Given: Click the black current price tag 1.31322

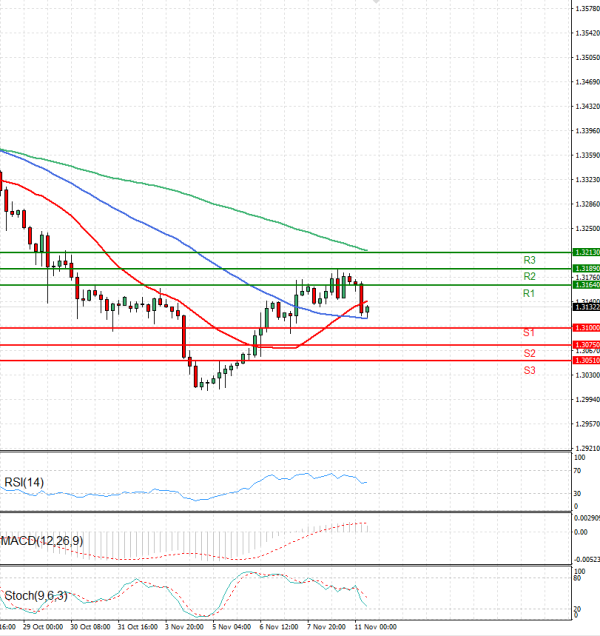Looking at the screenshot, I should [586, 307].
